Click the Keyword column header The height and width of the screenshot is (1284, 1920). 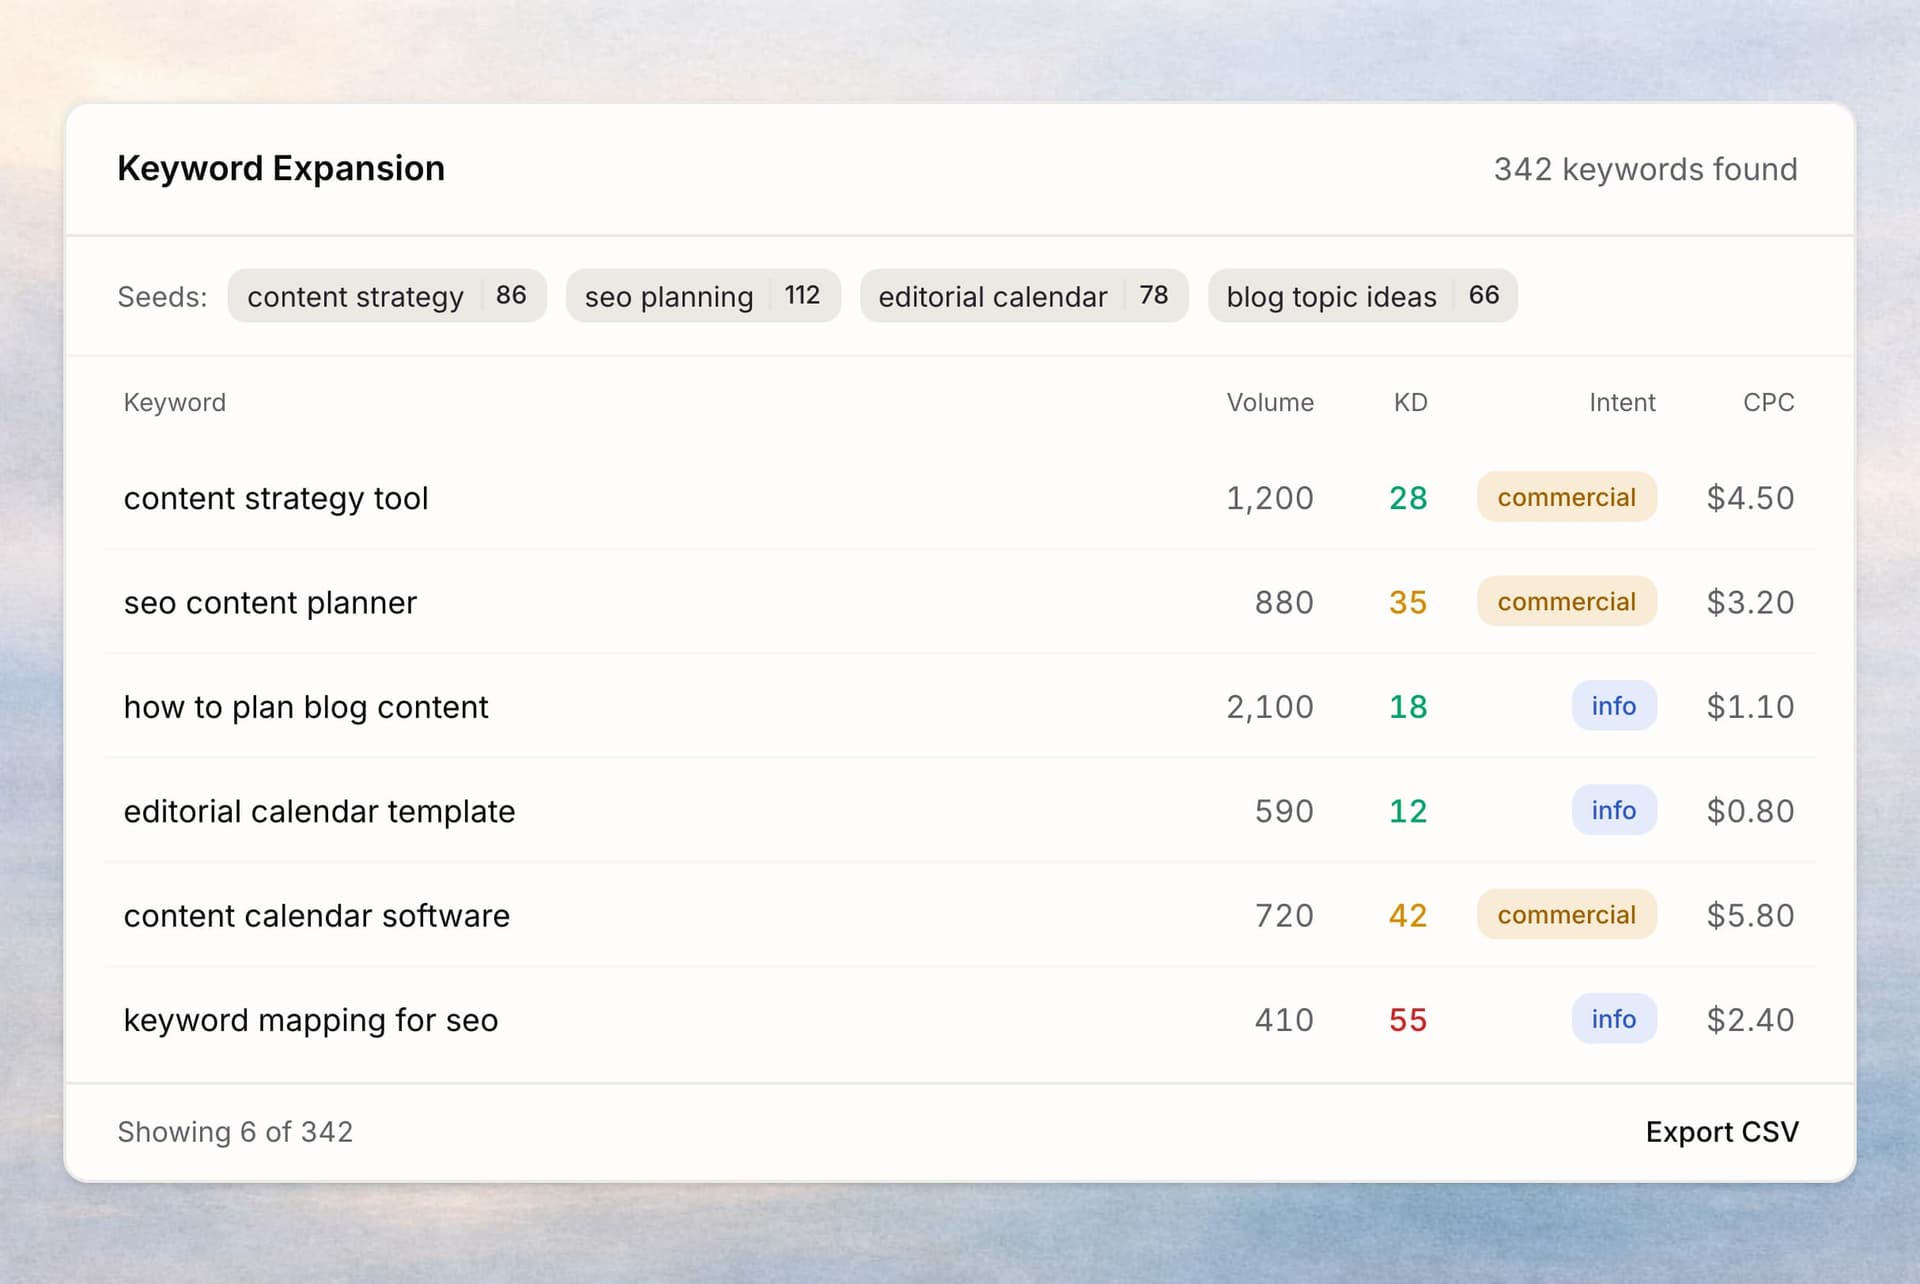(x=175, y=402)
